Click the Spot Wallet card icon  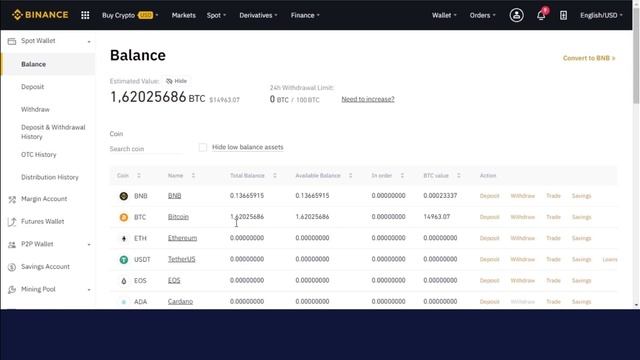click(12, 41)
